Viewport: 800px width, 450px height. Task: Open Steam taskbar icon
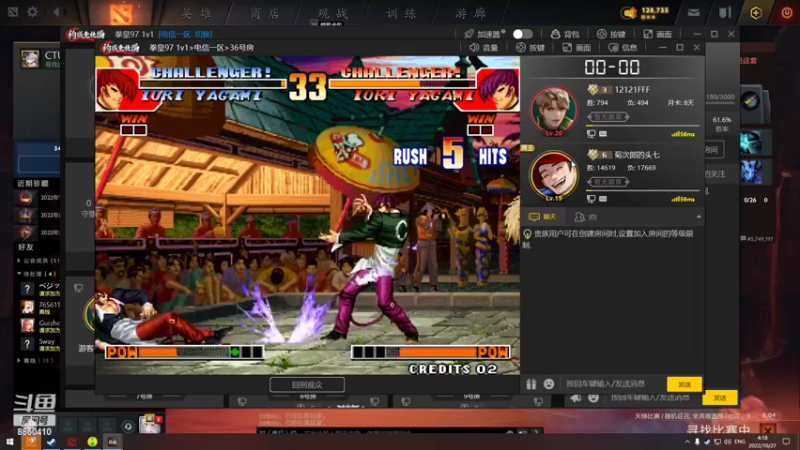(x=51, y=442)
